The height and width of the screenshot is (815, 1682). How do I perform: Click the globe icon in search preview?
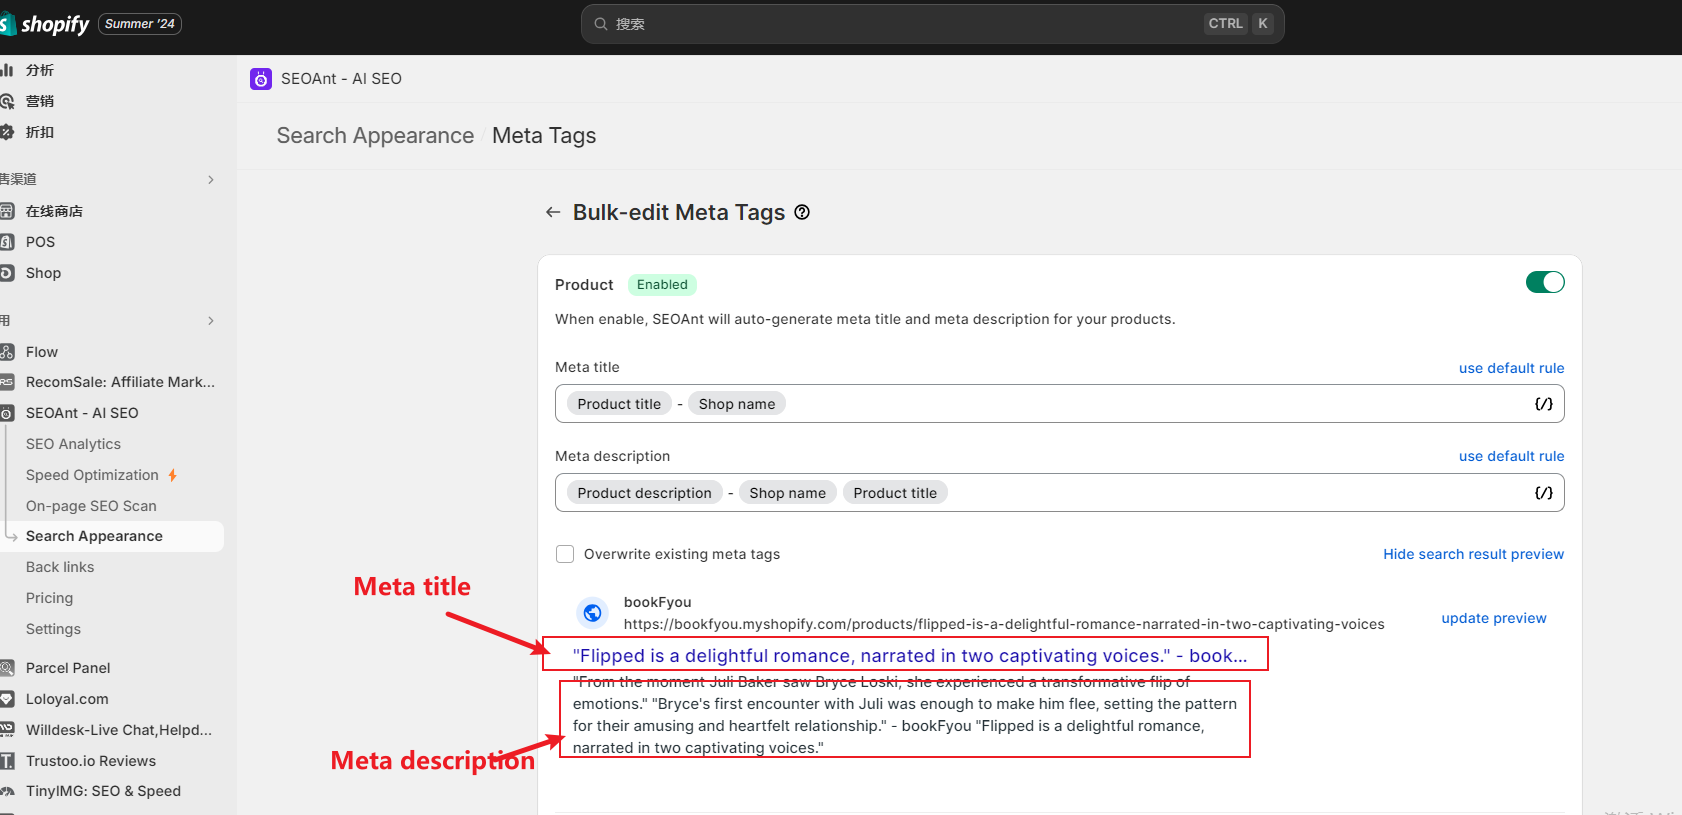click(593, 613)
